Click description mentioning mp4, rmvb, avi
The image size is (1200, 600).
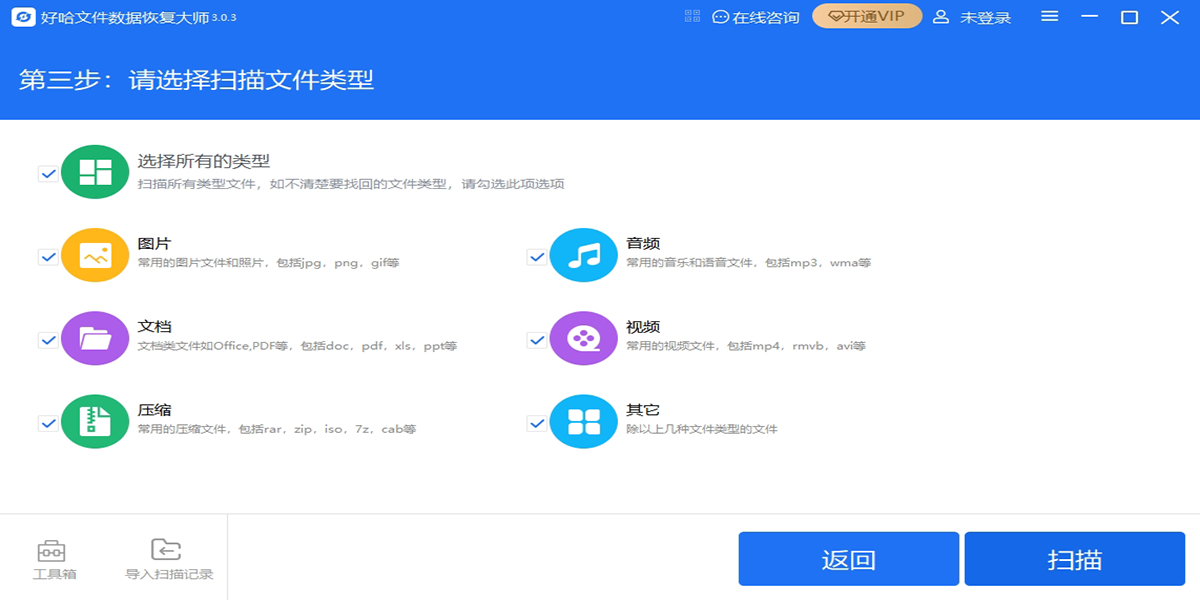coord(746,346)
